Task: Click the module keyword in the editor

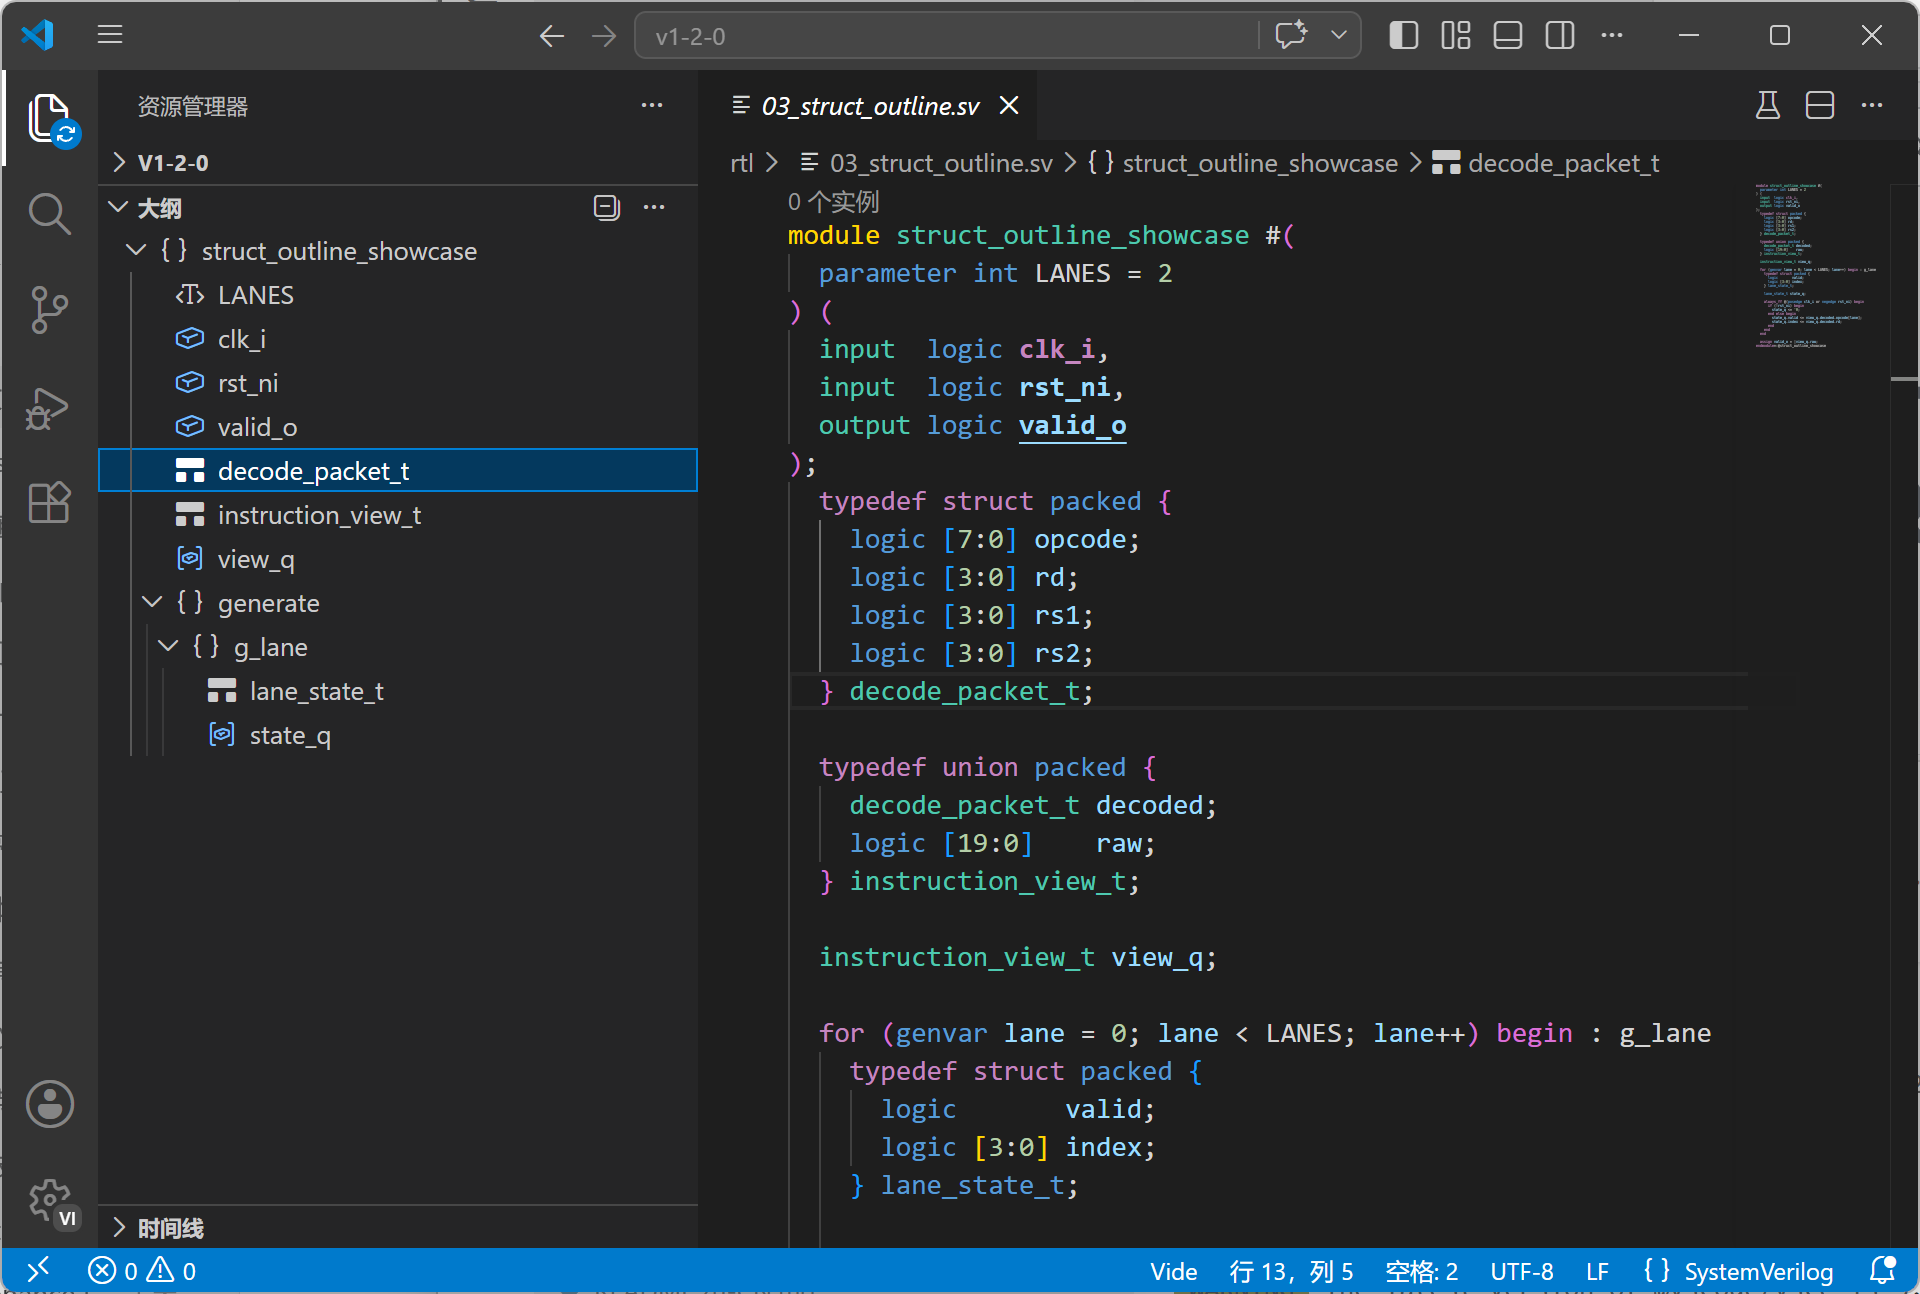Action: point(833,235)
